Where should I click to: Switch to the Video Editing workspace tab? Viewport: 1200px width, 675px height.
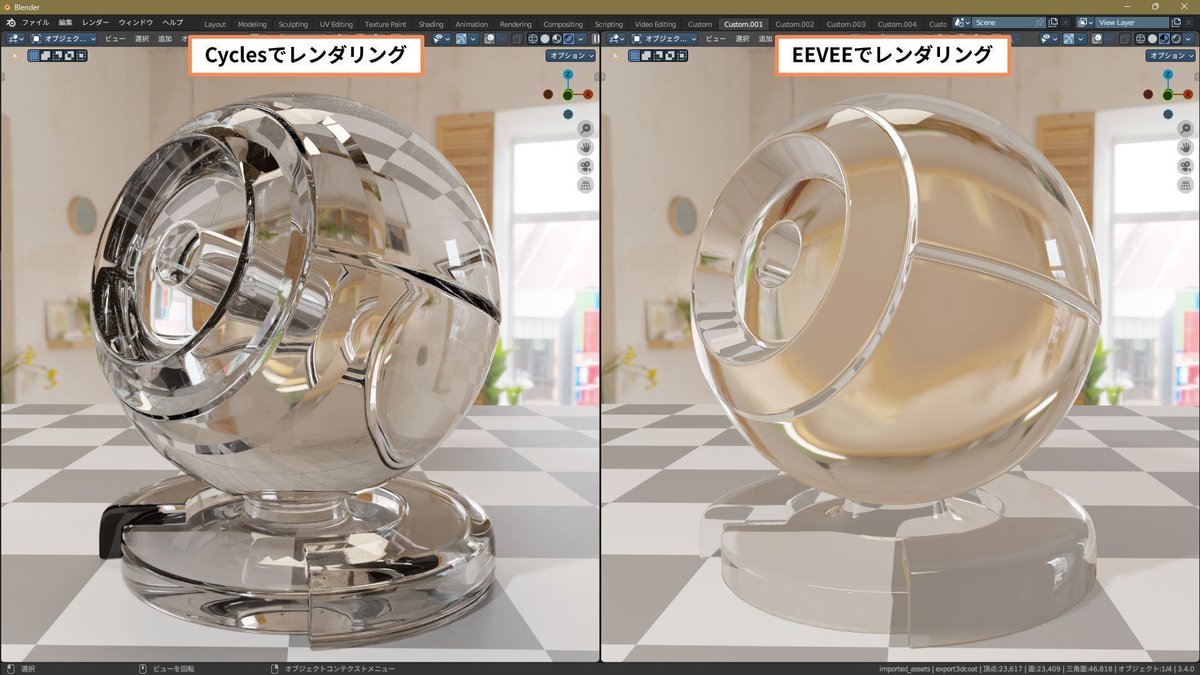[x=655, y=24]
